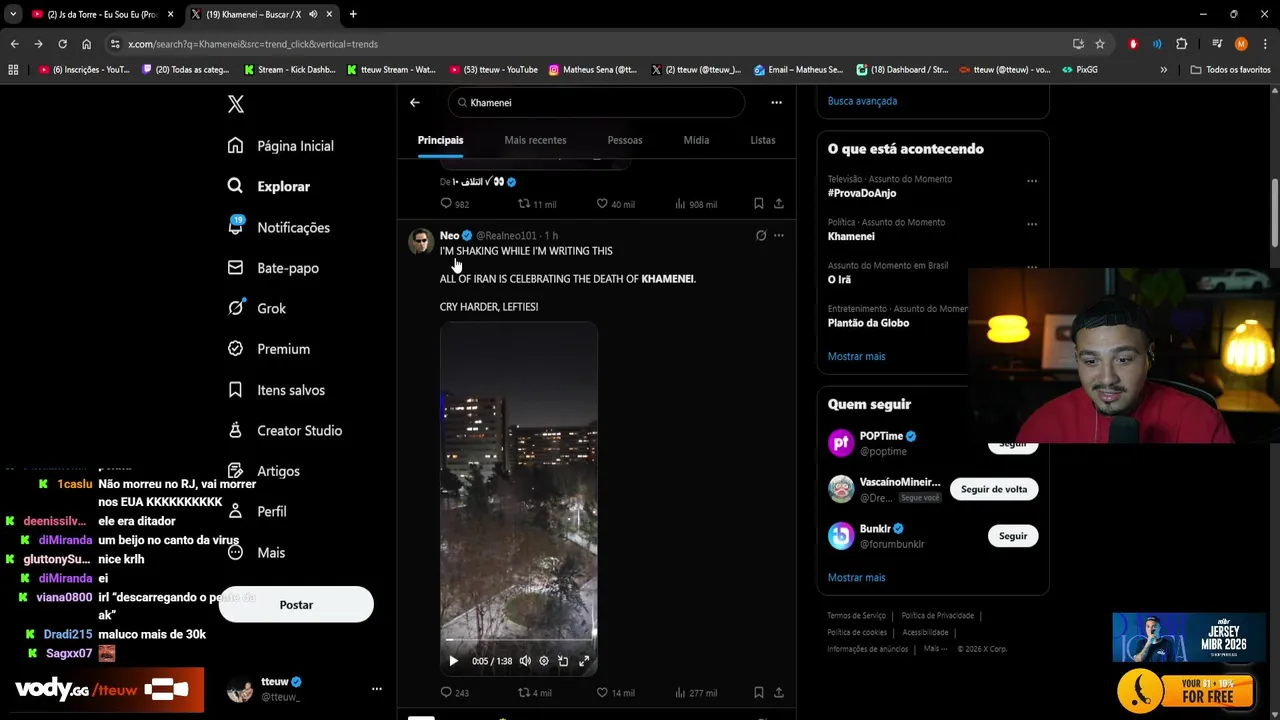Switch to Principais tab

[x=440, y=140]
